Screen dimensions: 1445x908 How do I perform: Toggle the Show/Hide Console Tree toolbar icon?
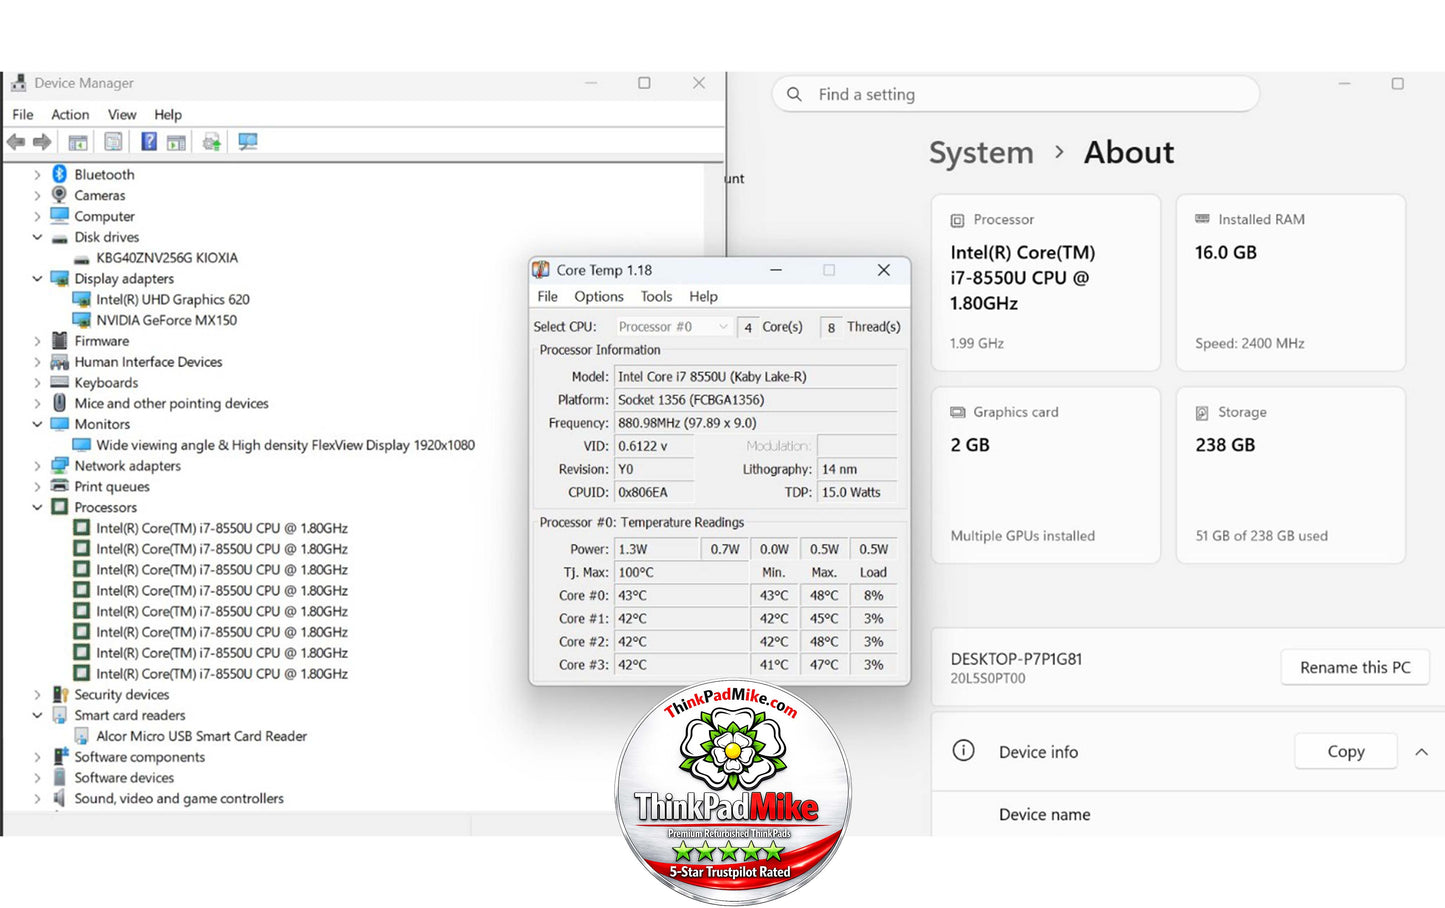click(x=78, y=142)
